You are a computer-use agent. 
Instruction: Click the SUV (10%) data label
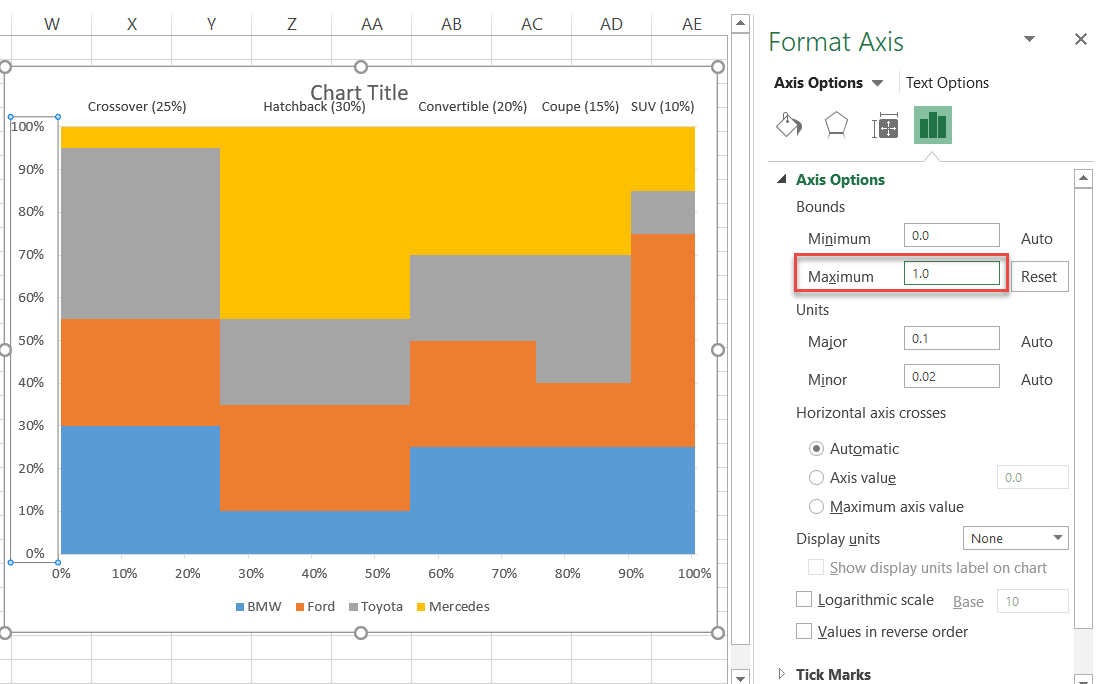(663, 107)
